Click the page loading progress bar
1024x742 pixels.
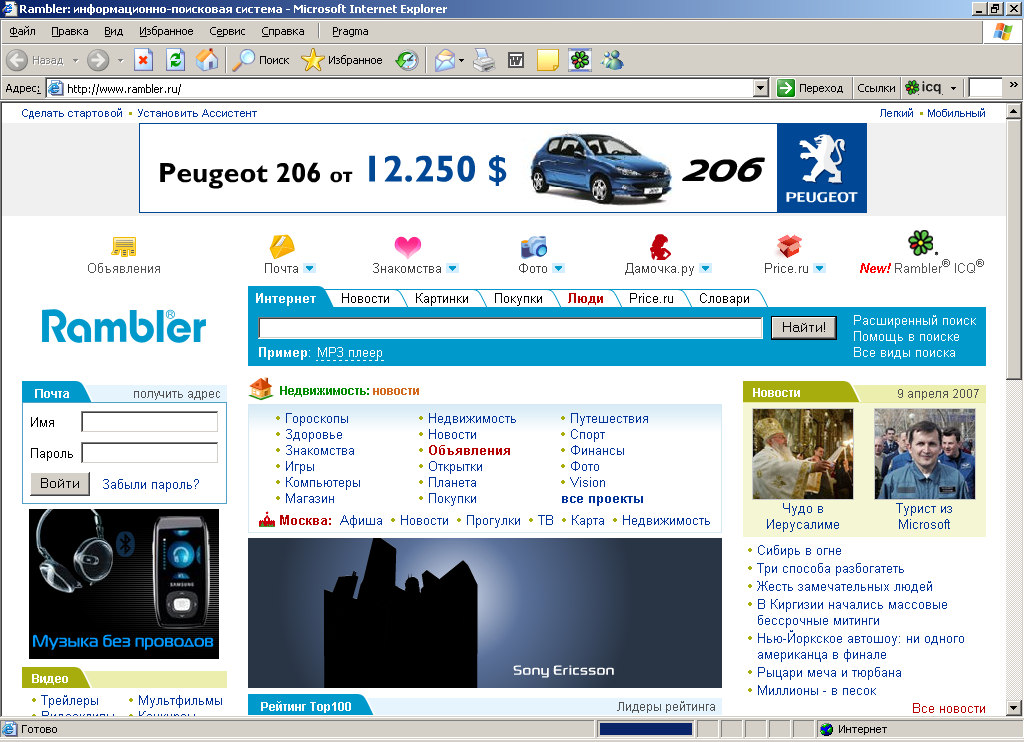point(645,729)
